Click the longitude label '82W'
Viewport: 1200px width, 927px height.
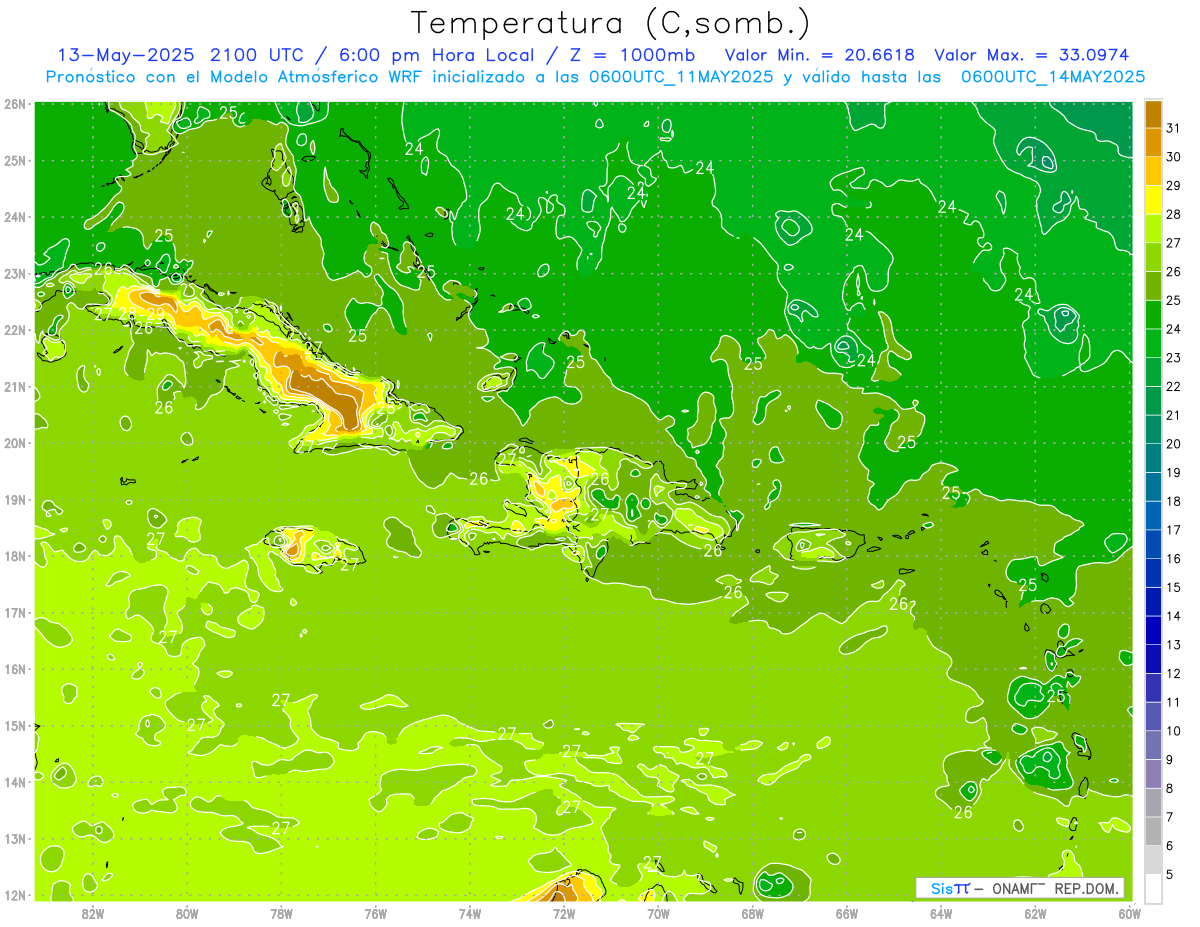click(x=93, y=913)
